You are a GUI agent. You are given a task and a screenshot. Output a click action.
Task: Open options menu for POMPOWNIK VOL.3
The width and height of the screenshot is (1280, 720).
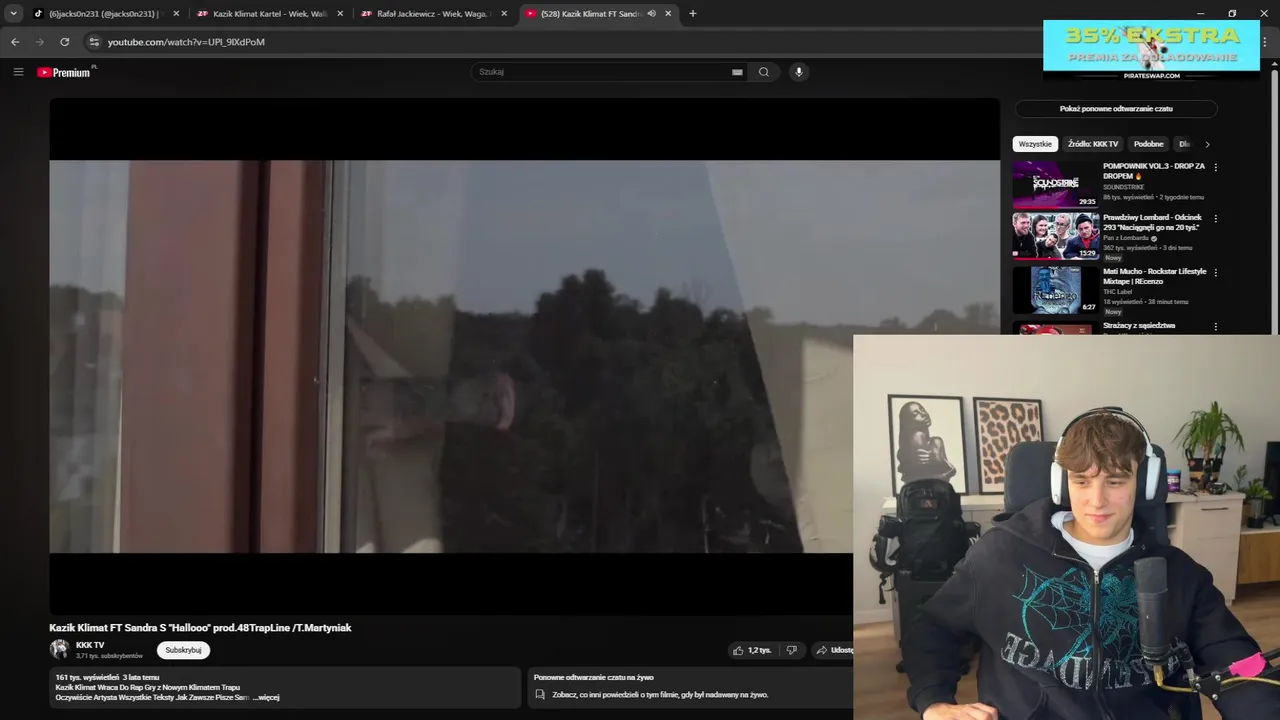1216,167
